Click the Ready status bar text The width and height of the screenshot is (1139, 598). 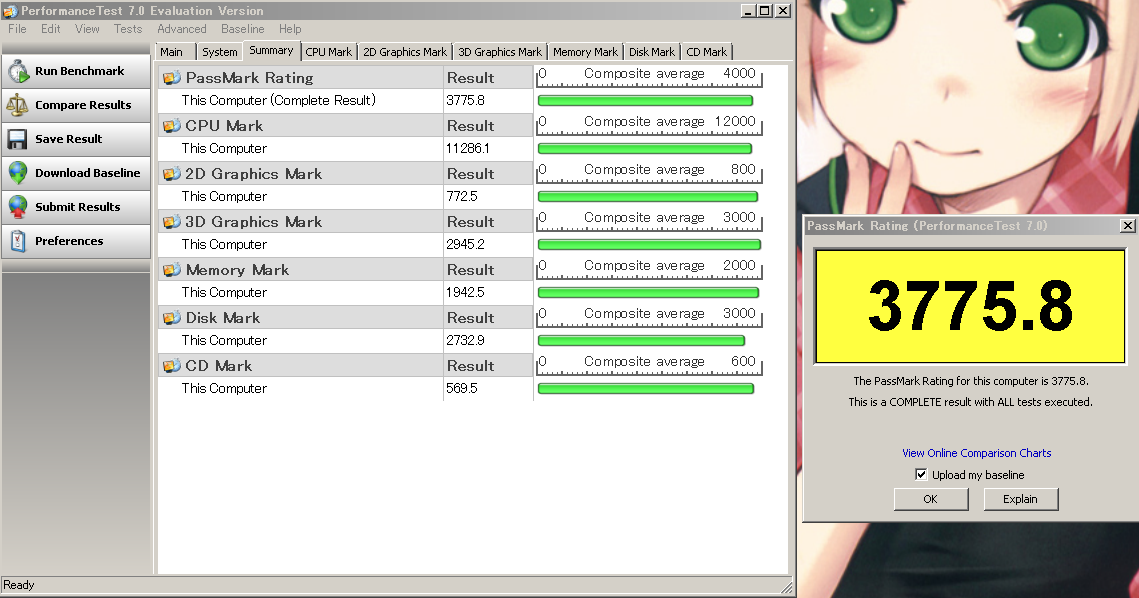coord(19,585)
